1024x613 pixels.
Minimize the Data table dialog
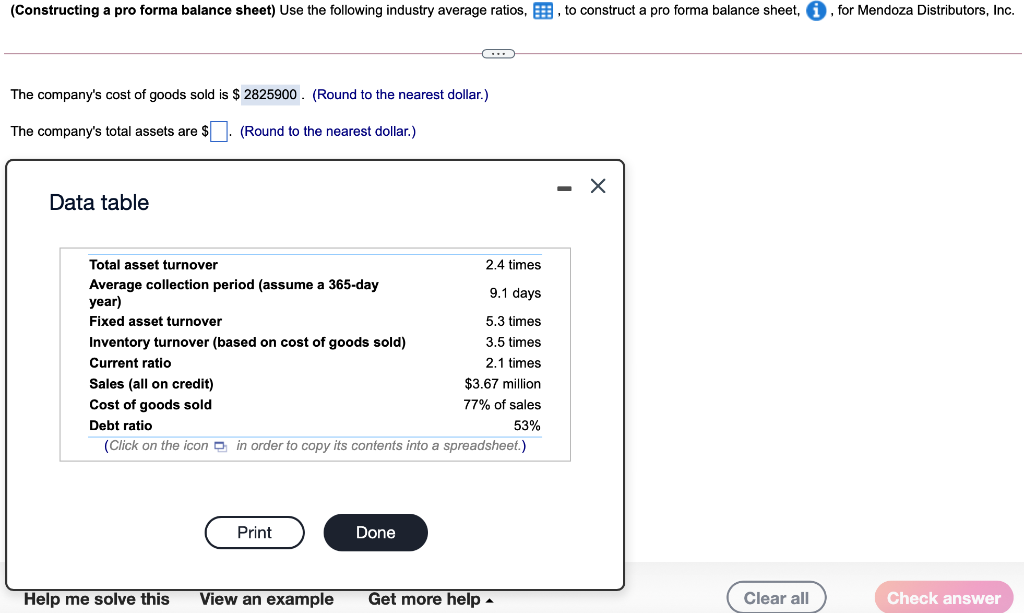click(563, 186)
